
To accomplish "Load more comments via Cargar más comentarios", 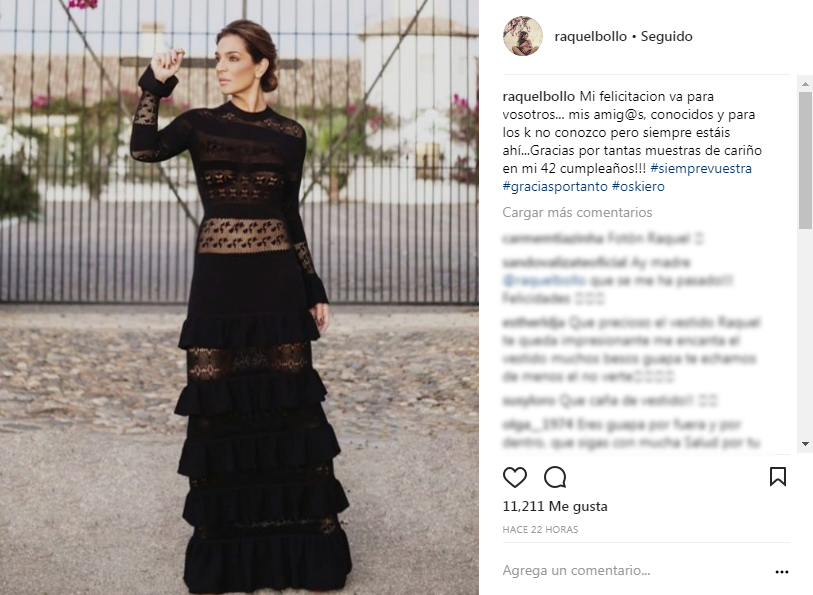I will click(577, 212).
